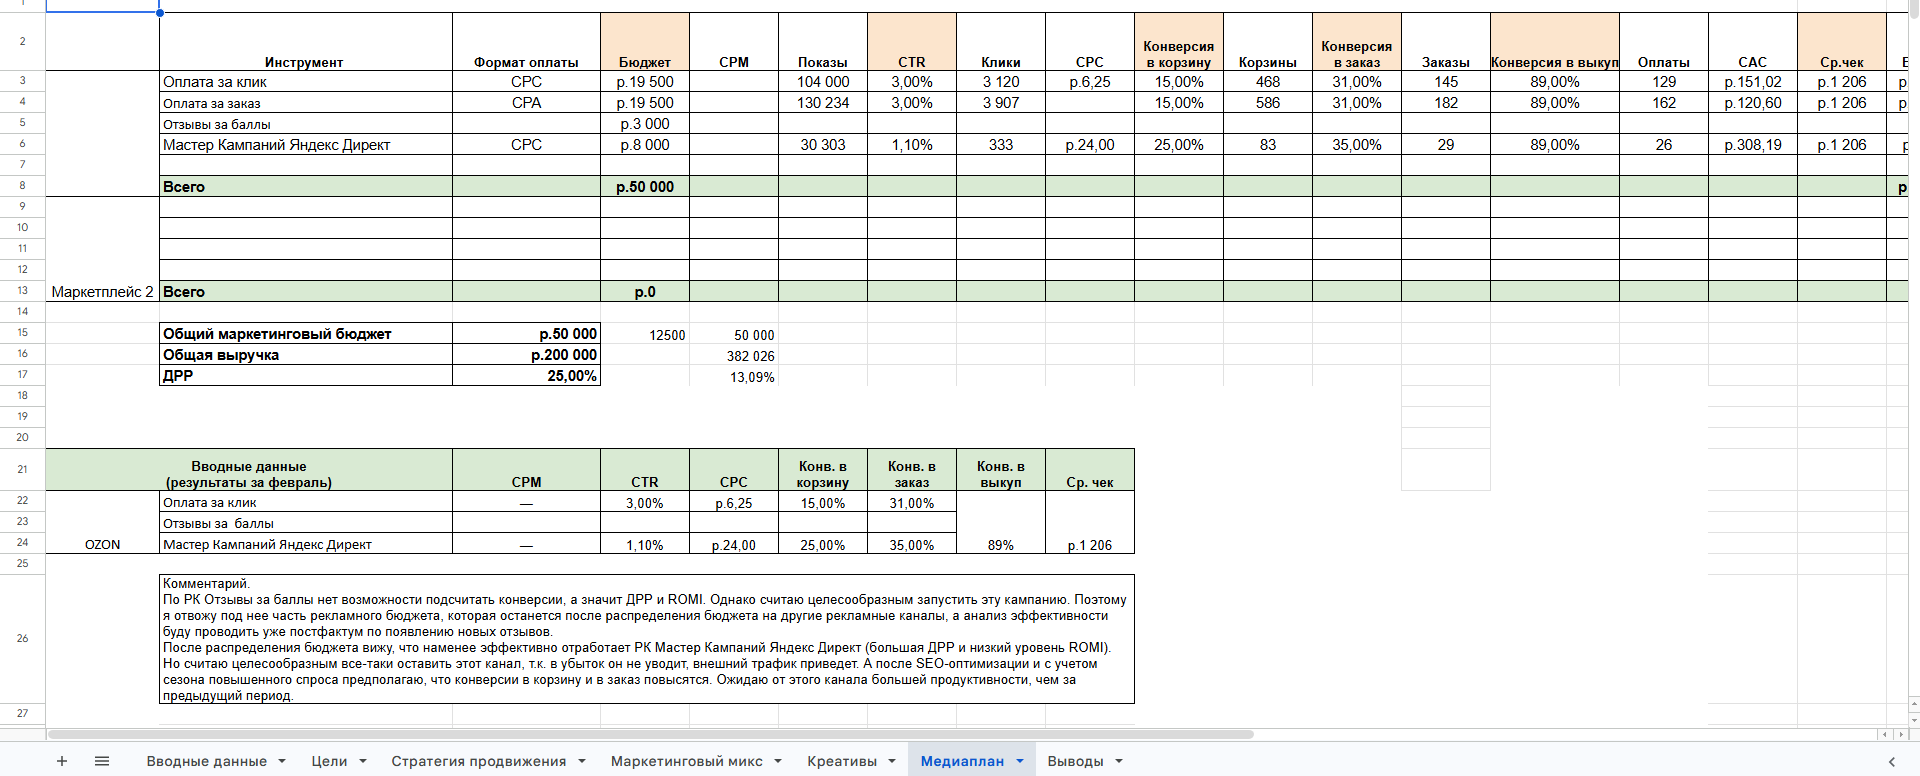Image resolution: width=1920 pixels, height=776 pixels.
Task: Open the all sheets list menu
Action: click(102, 761)
